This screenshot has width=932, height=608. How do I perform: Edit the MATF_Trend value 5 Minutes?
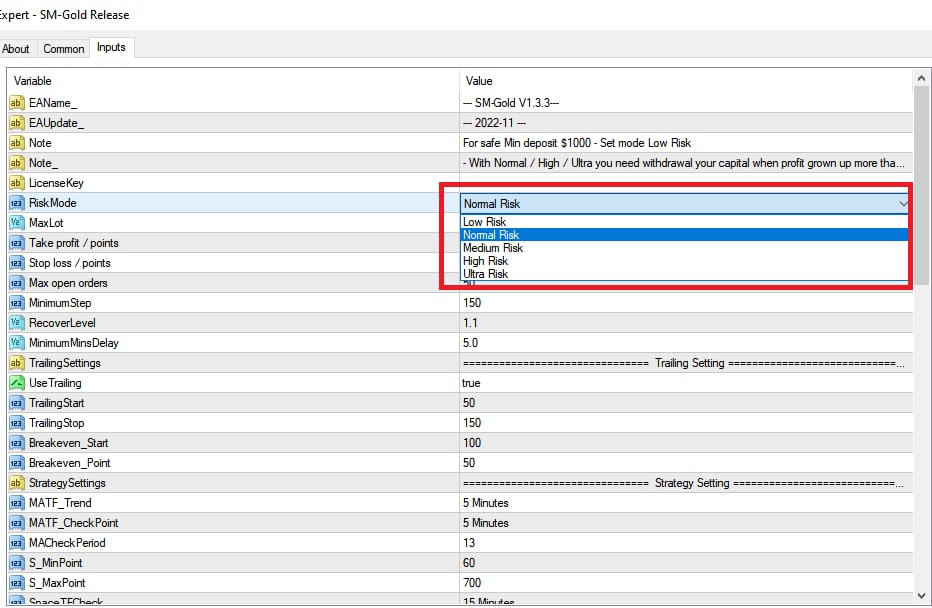[687, 503]
